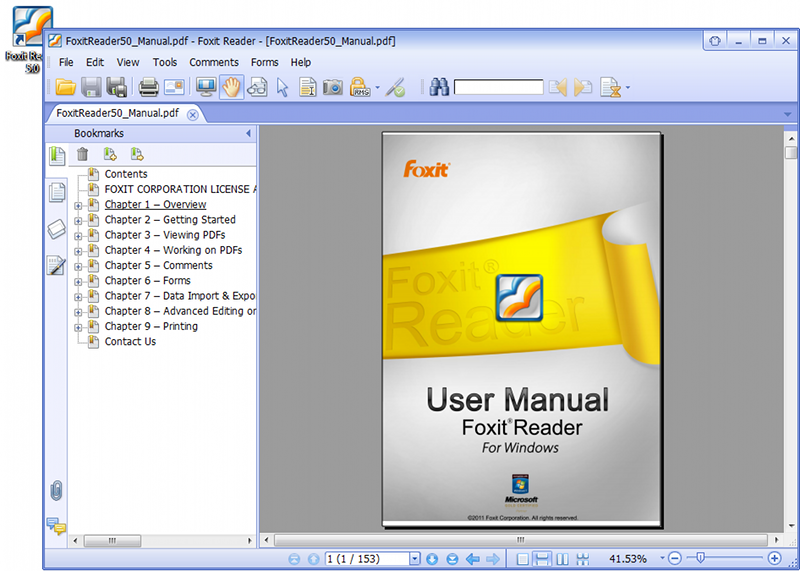Open the Attachments paperclip panel
The height and width of the screenshot is (571, 800).
(56, 490)
